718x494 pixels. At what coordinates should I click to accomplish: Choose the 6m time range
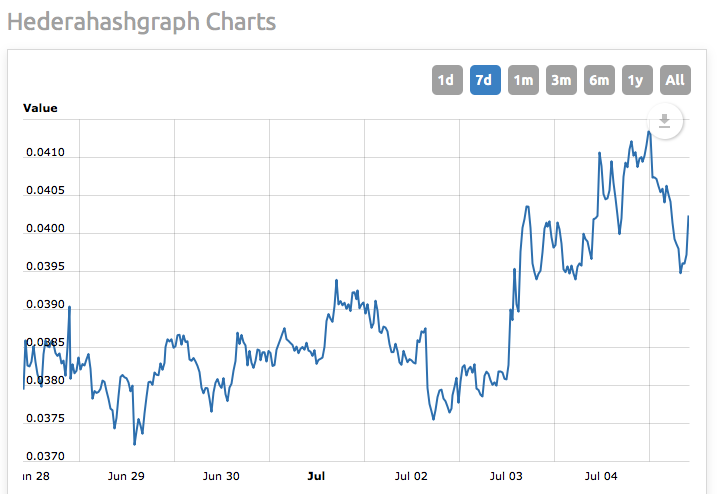click(x=599, y=80)
